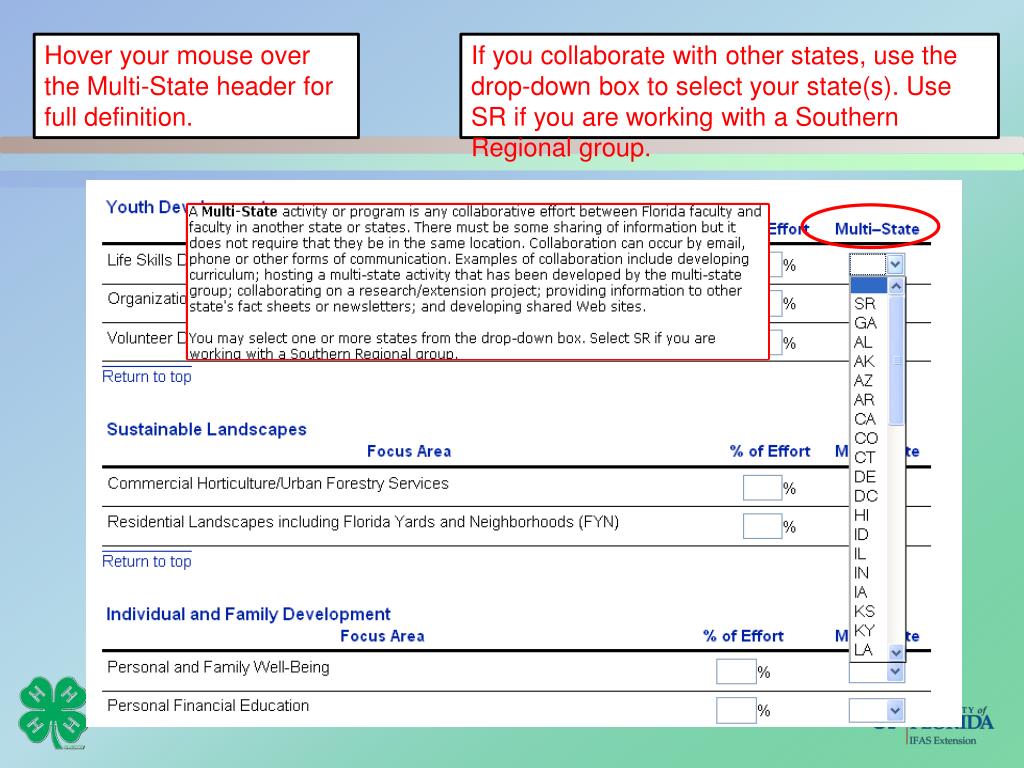1024x768 pixels.
Task: Click the state list scrollbar thumb
Action: coord(896,360)
